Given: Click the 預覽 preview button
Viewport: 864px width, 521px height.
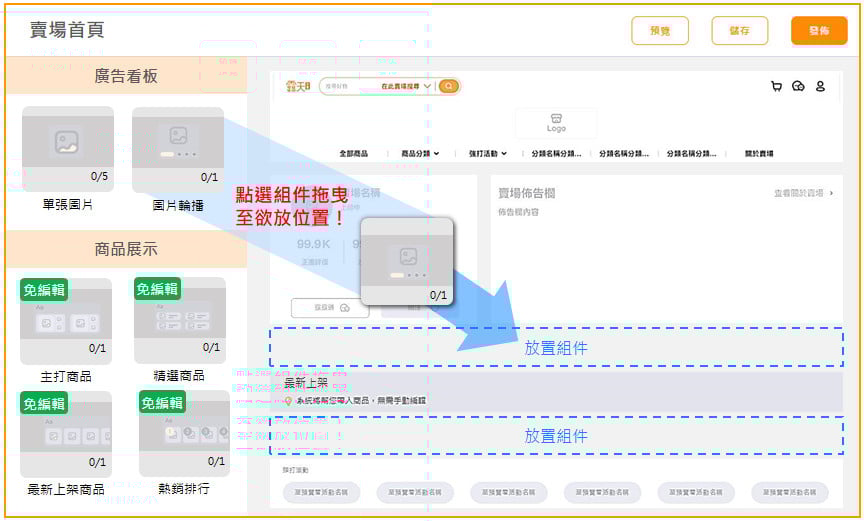Looking at the screenshot, I should click(x=660, y=31).
